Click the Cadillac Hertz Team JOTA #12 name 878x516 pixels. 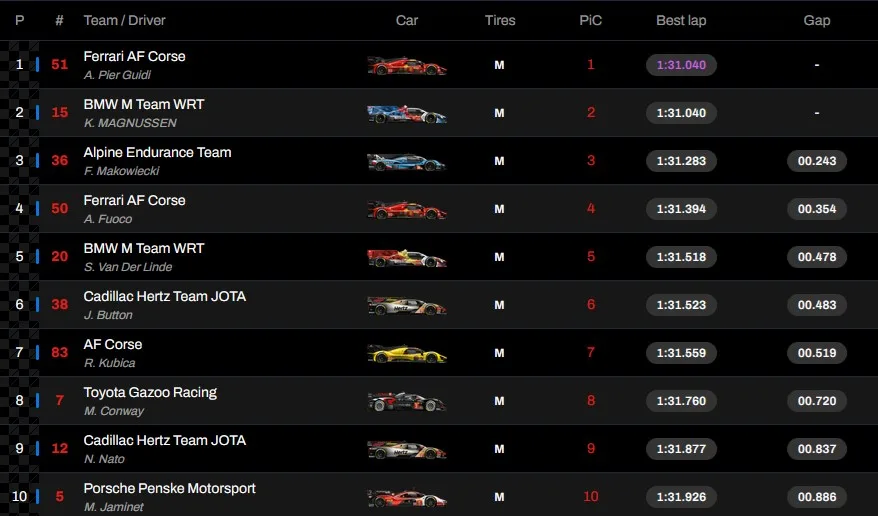coord(164,440)
